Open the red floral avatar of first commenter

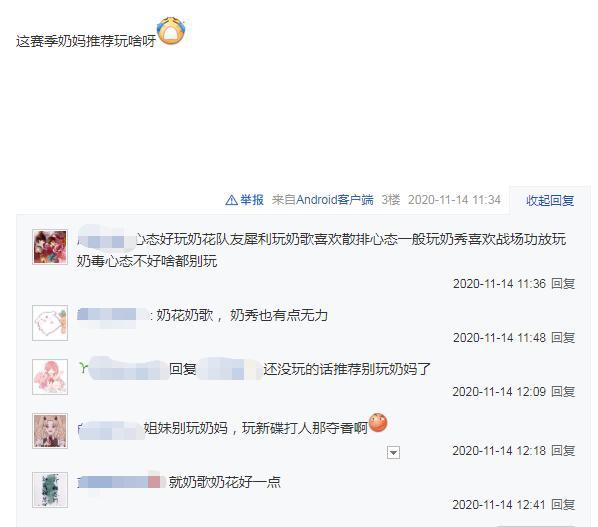[x=50, y=247]
